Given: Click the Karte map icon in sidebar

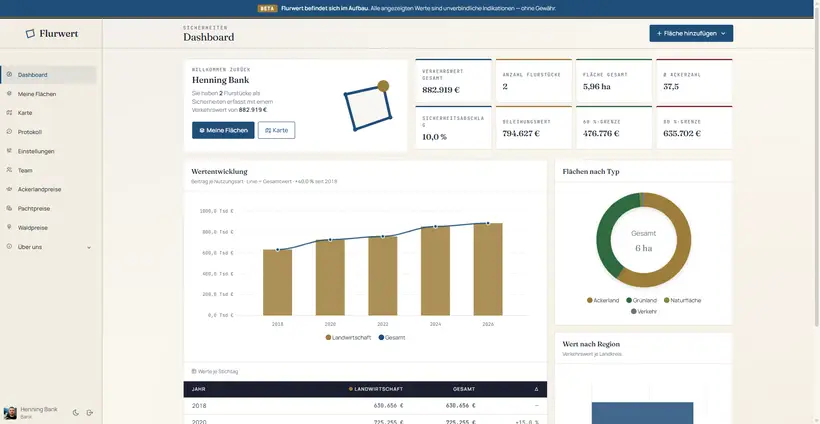Looking at the screenshot, I should 9,113.
